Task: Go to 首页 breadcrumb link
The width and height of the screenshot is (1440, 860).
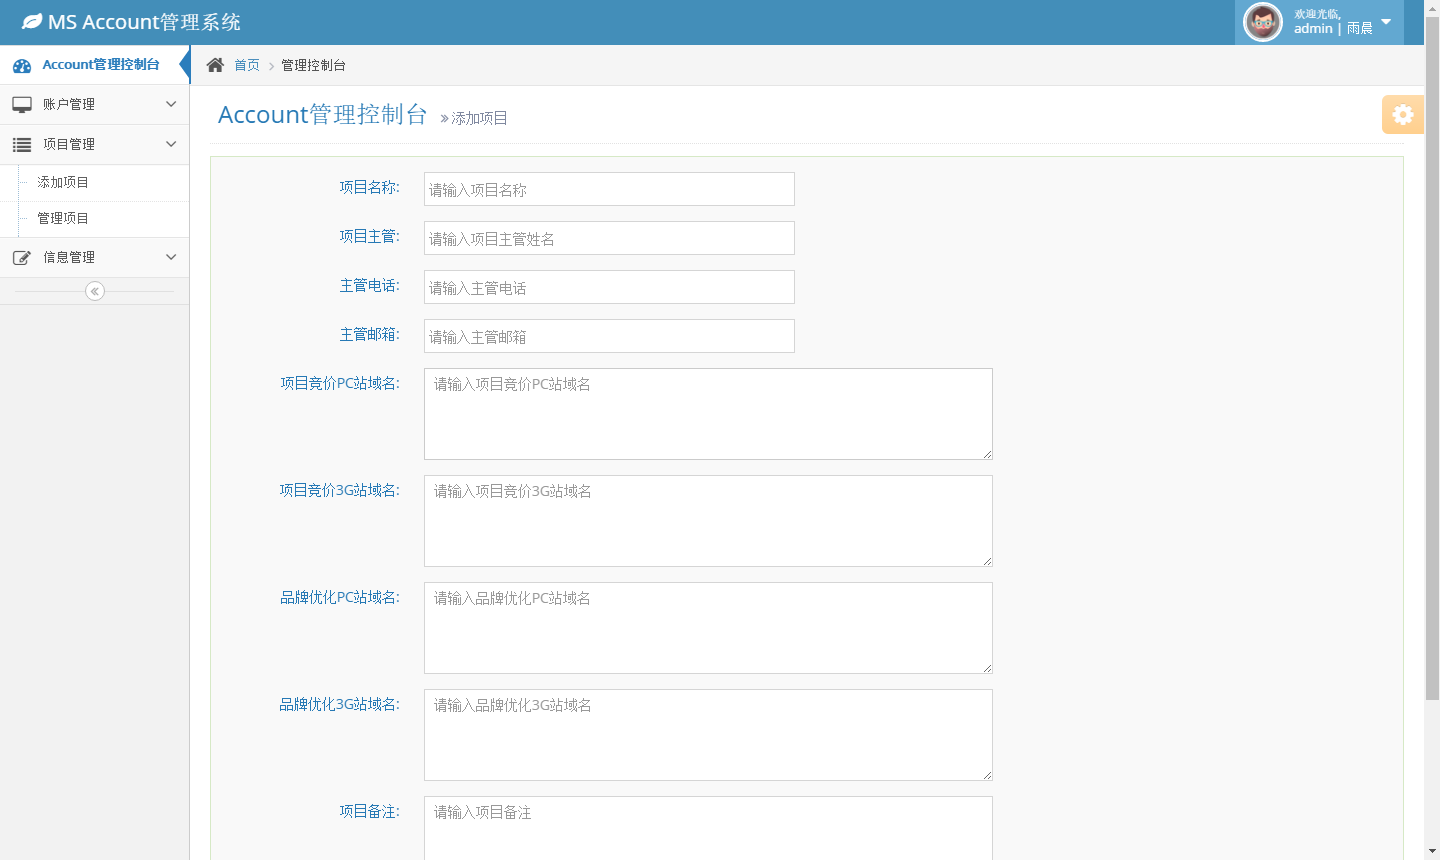Action: pyautogui.click(x=247, y=65)
